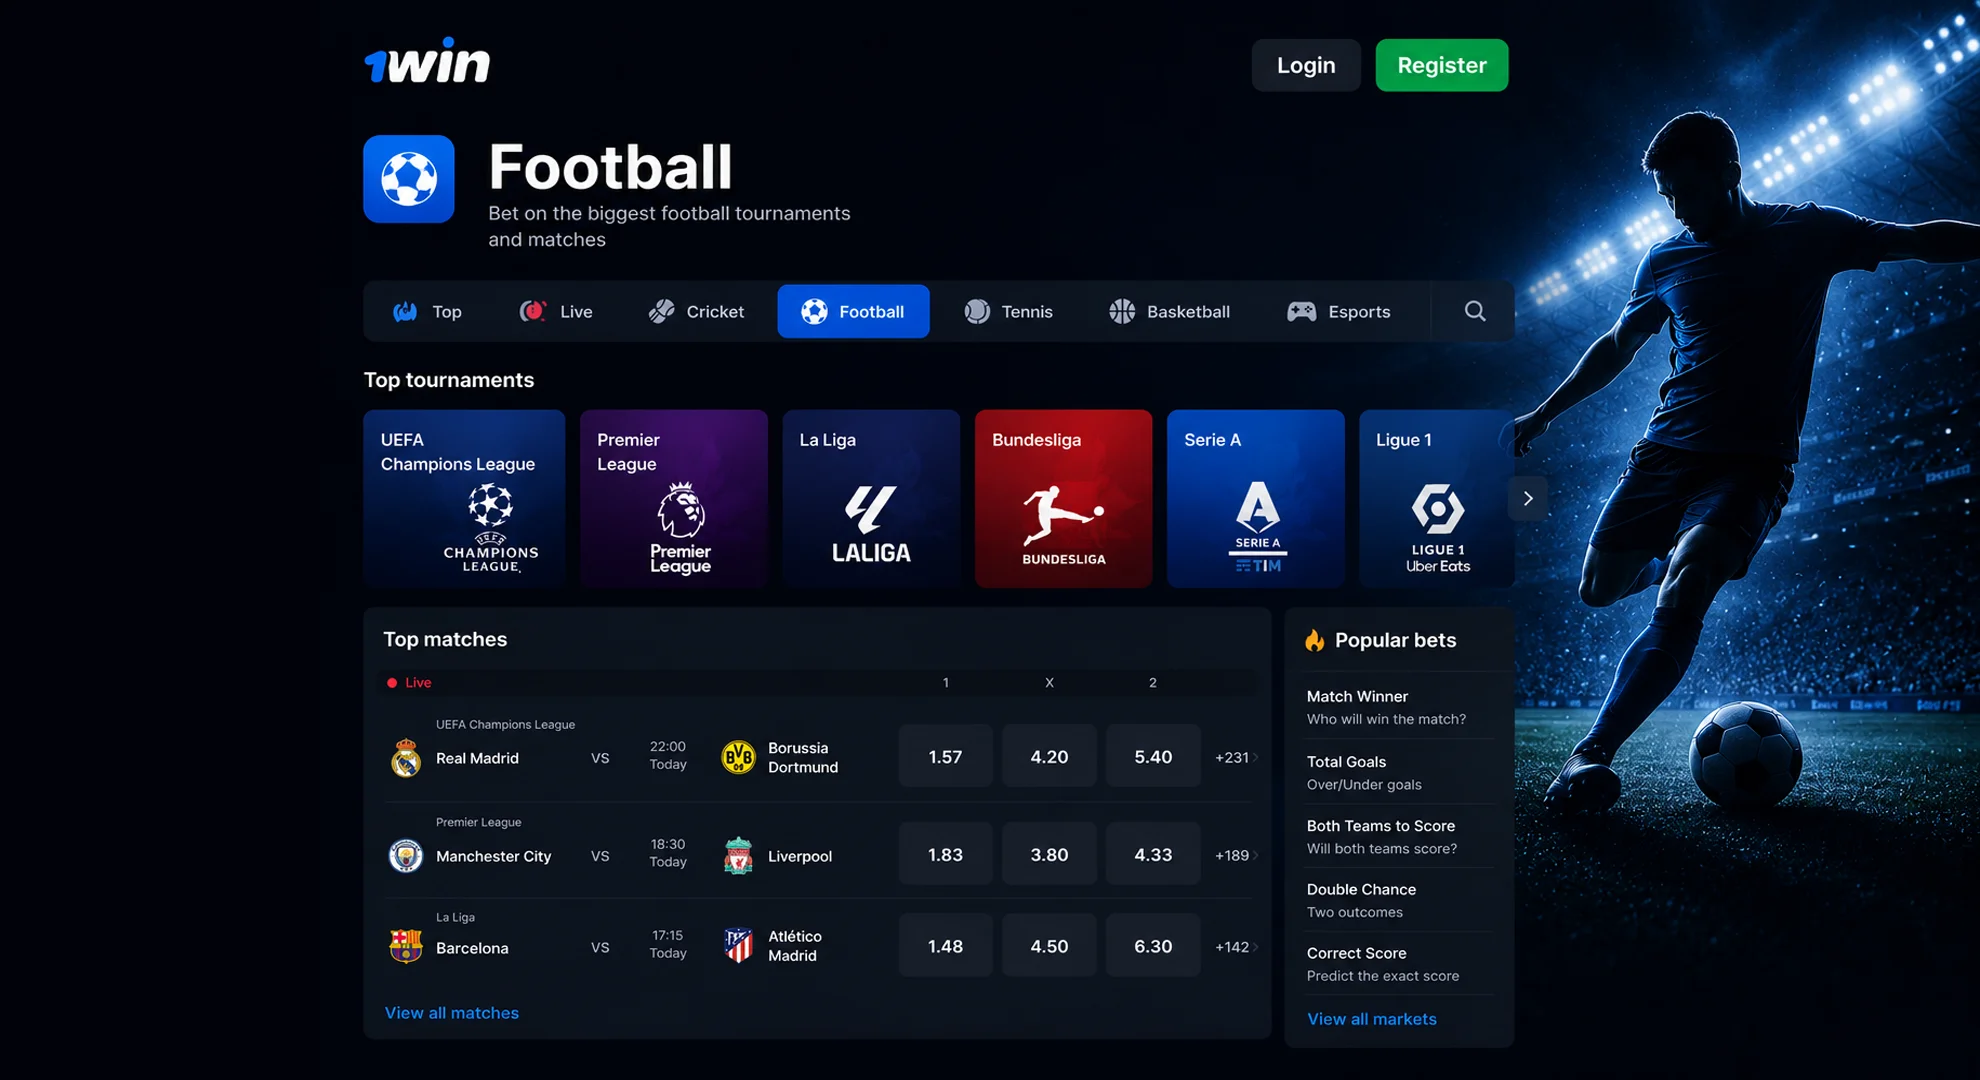Open the Premier League tournament card
This screenshot has height=1080, width=1980.
[x=674, y=498]
